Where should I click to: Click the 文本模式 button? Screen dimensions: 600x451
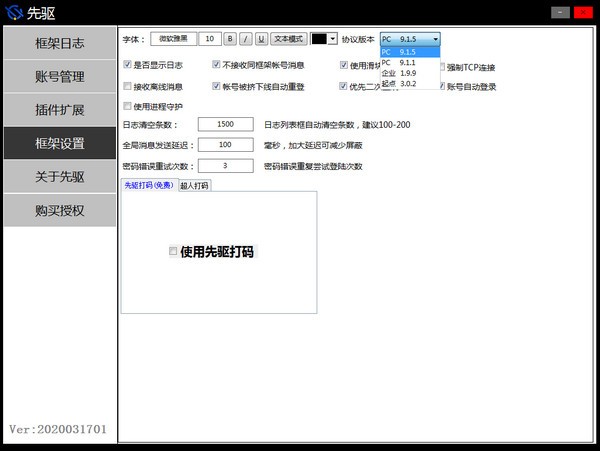click(x=288, y=39)
